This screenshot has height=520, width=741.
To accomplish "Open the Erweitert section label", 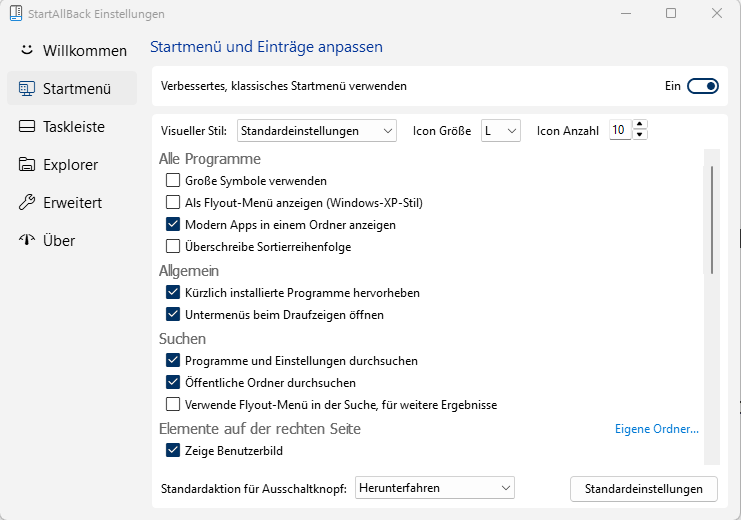I will pyautogui.click(x=72, y=203).
